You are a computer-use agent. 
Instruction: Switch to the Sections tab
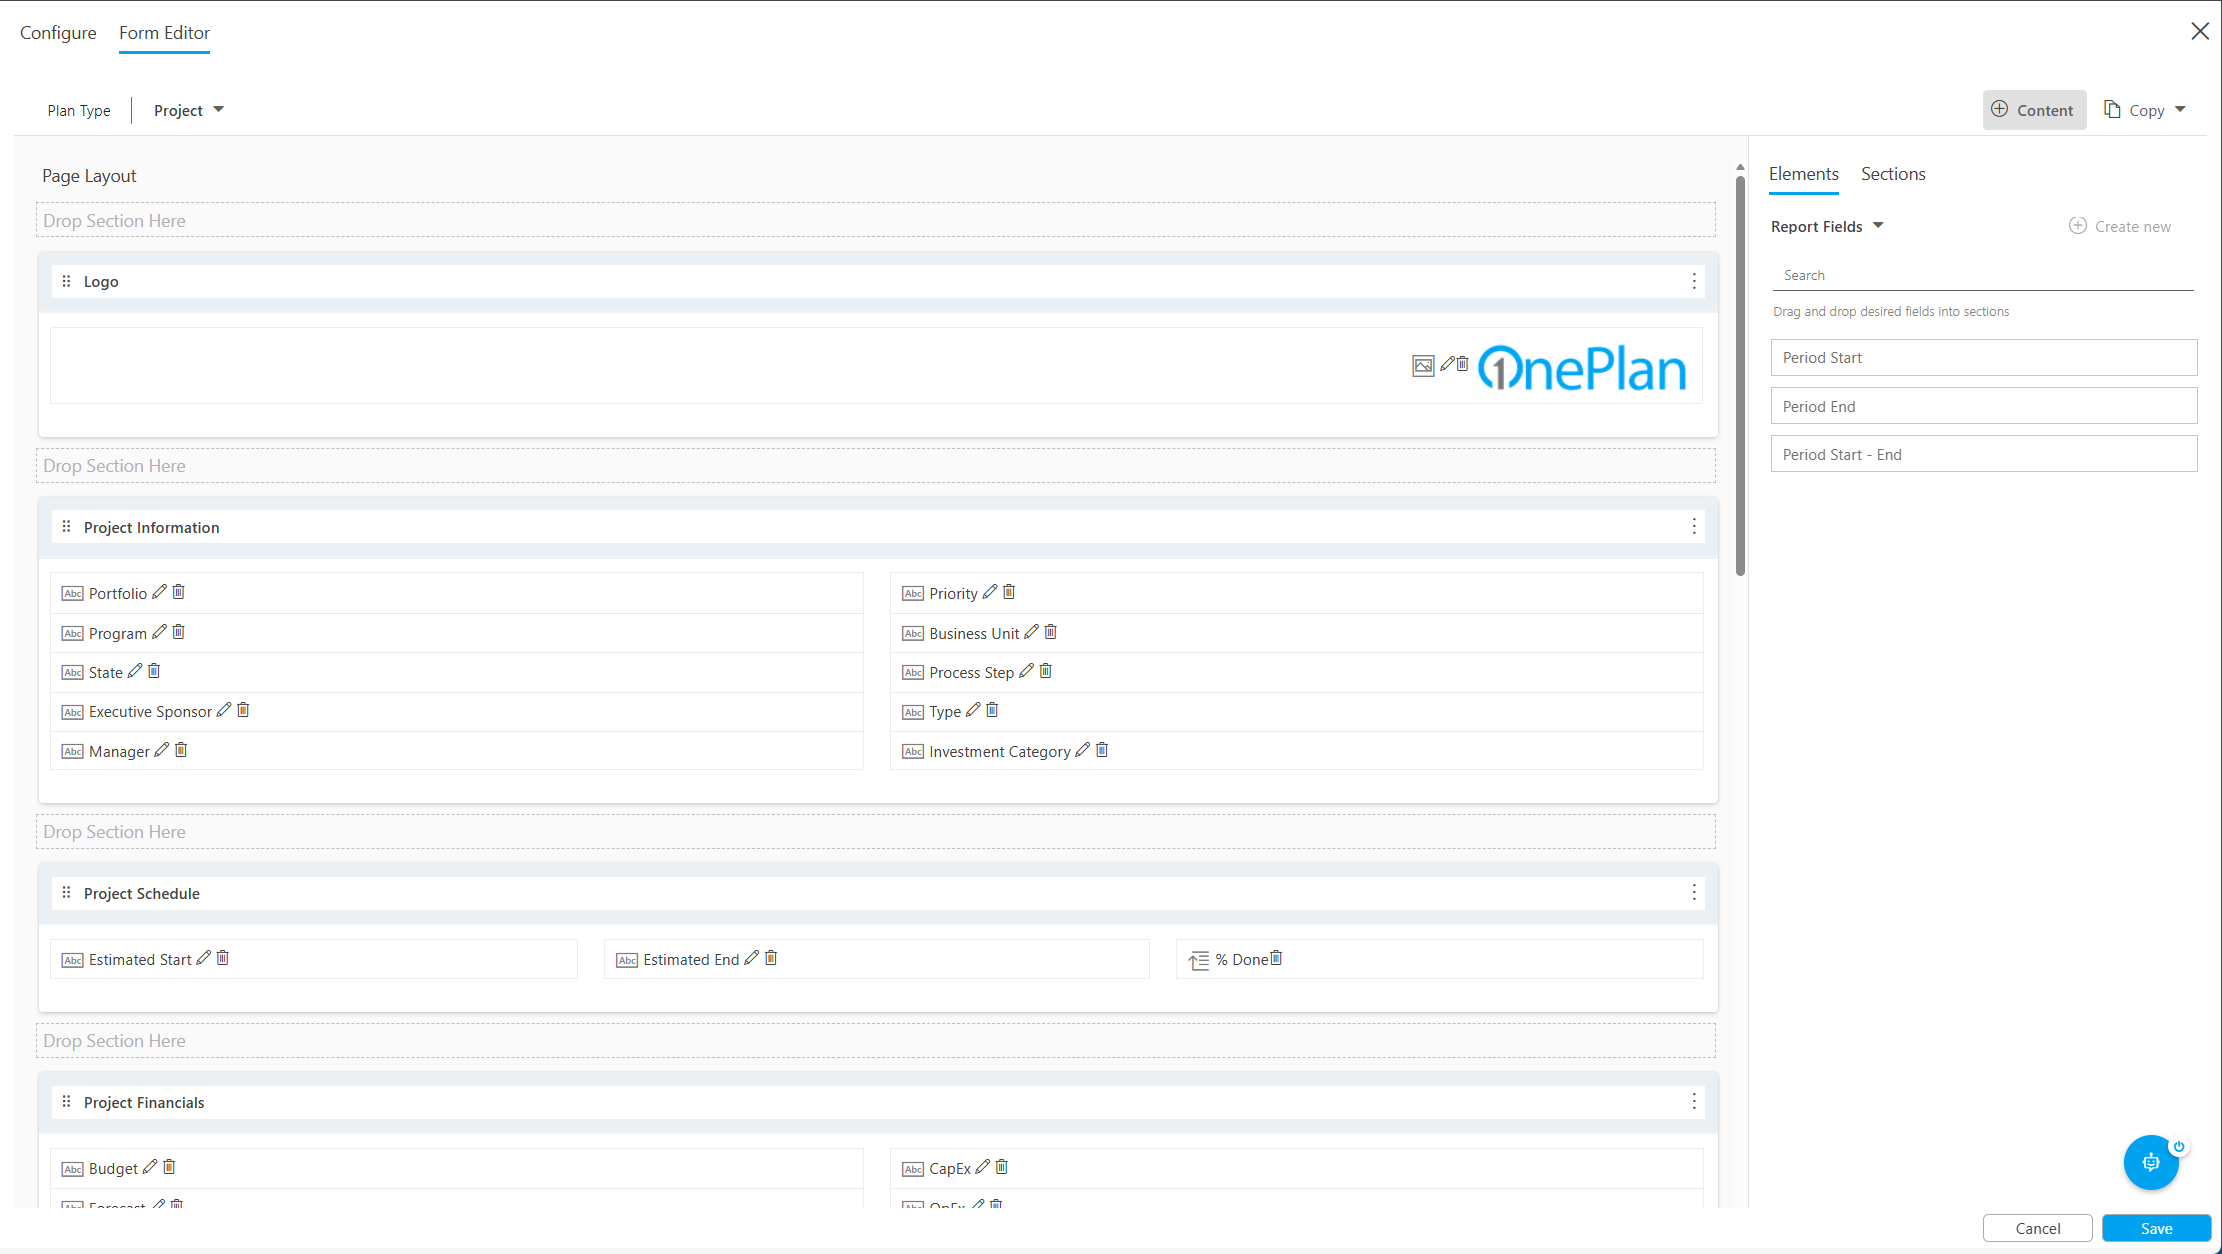pos(1893,174)
